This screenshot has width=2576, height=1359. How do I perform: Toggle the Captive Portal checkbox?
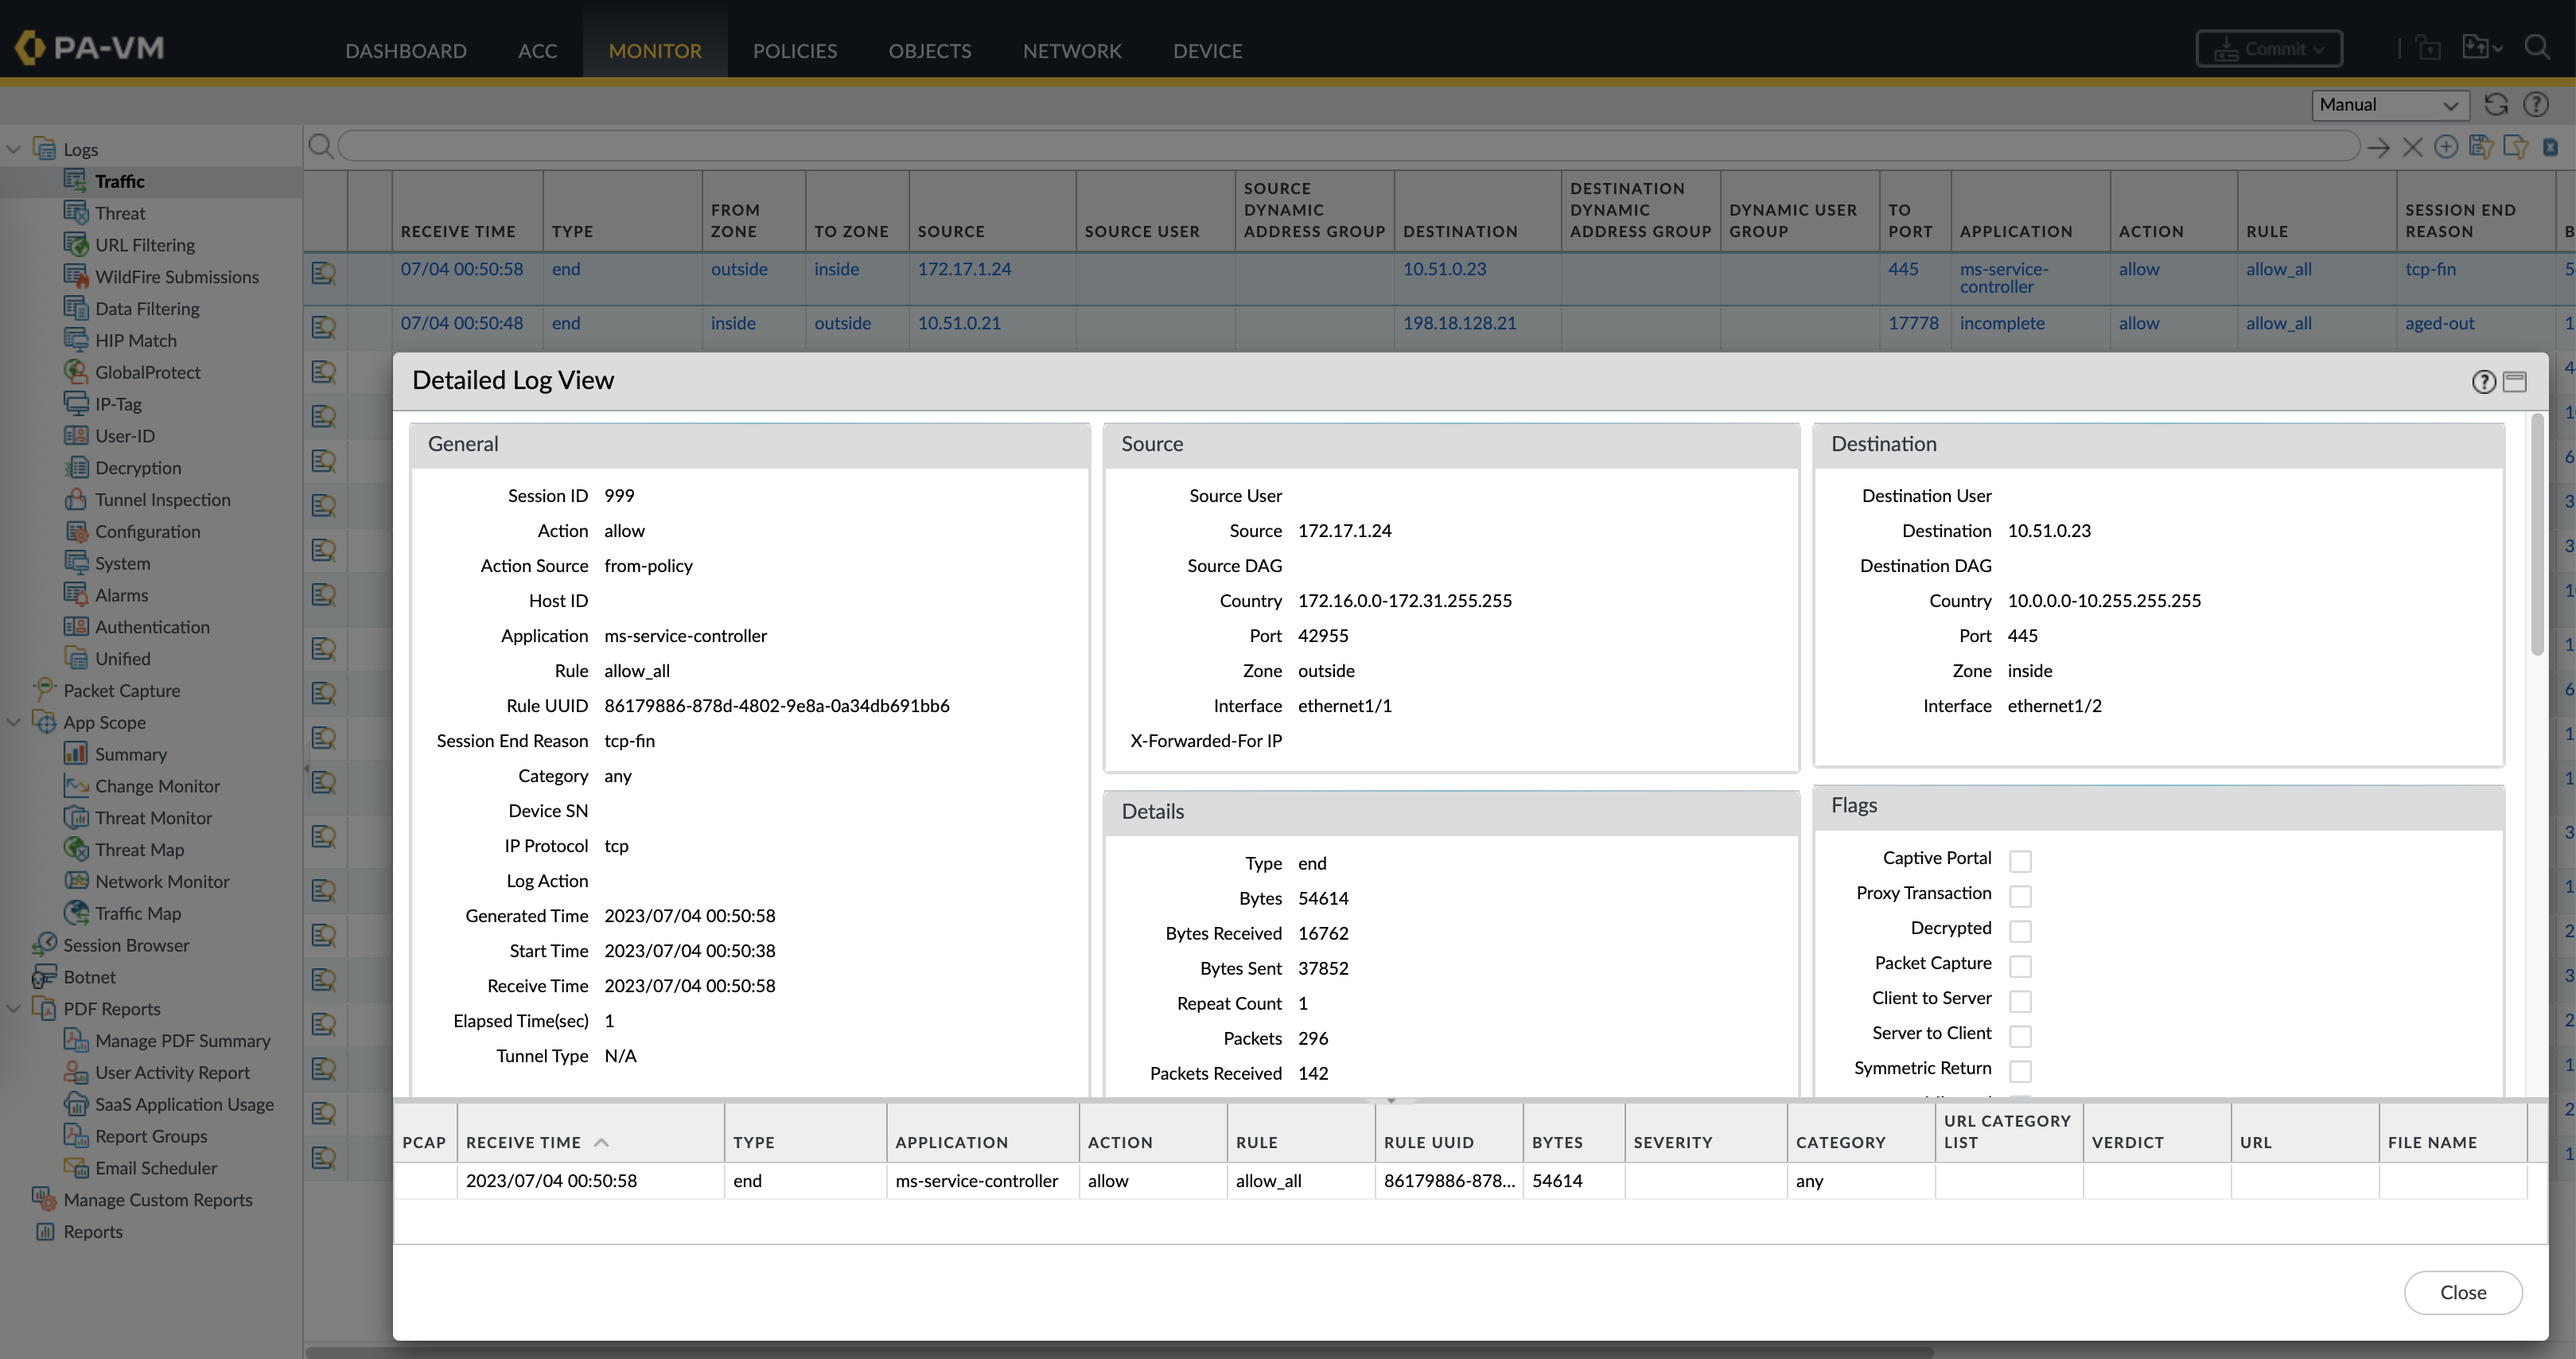click(2020, 861)
